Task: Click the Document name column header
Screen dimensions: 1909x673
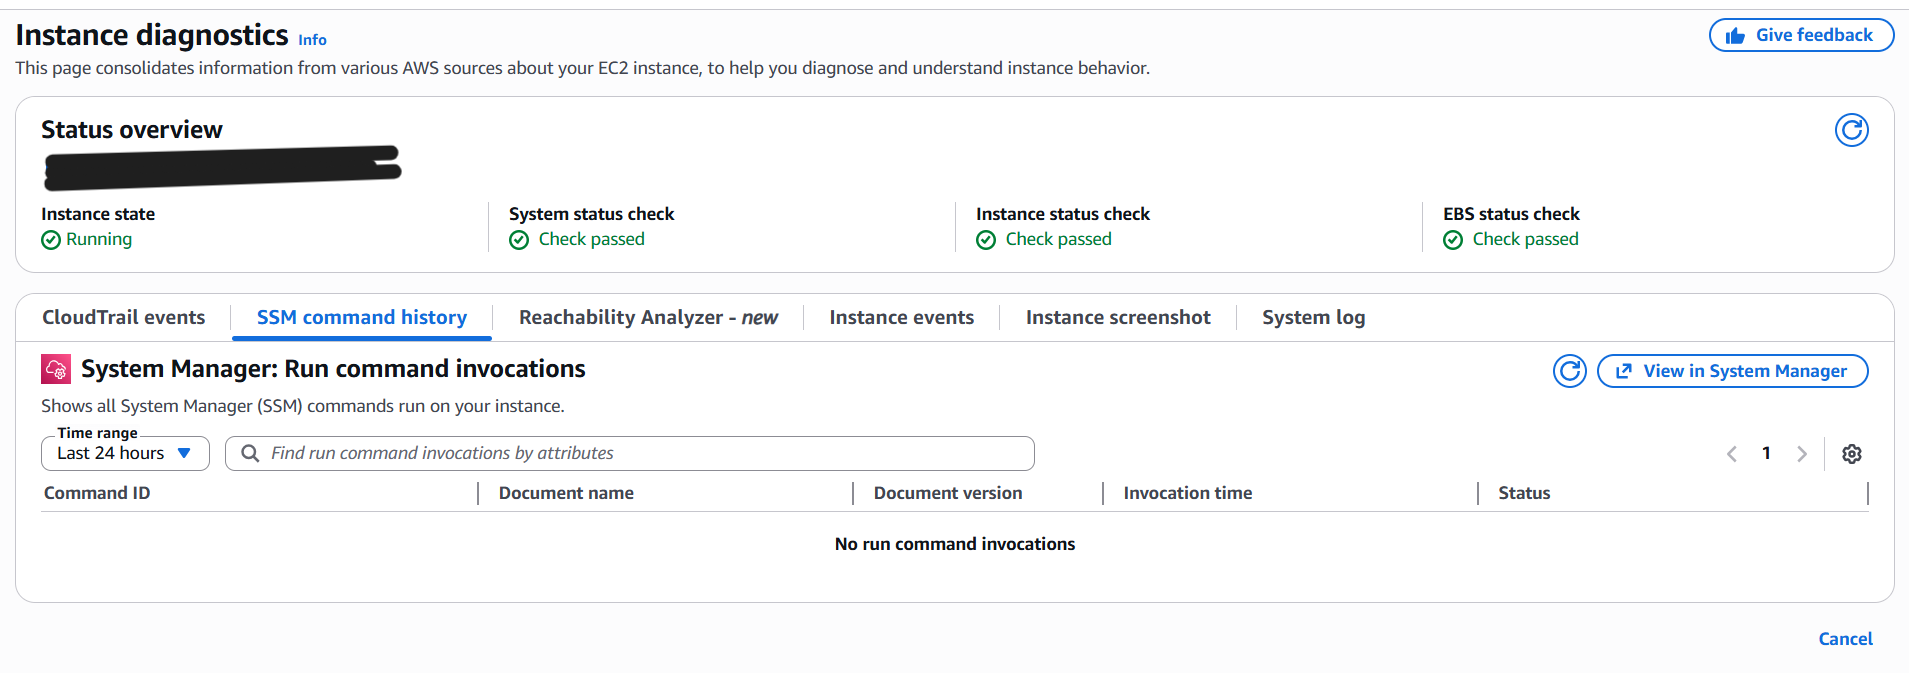Action: tap(566, 493)
